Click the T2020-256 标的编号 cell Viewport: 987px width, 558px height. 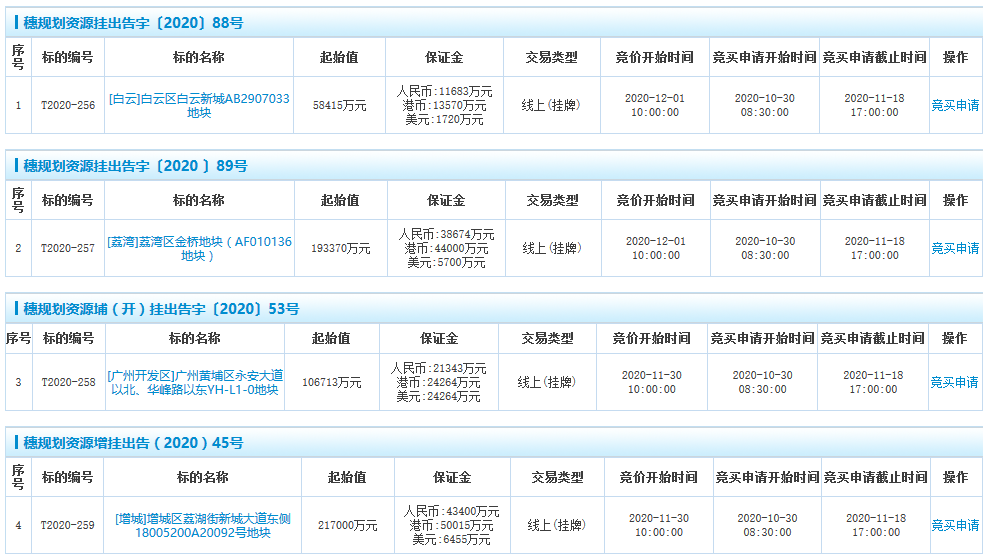(68, 105)
